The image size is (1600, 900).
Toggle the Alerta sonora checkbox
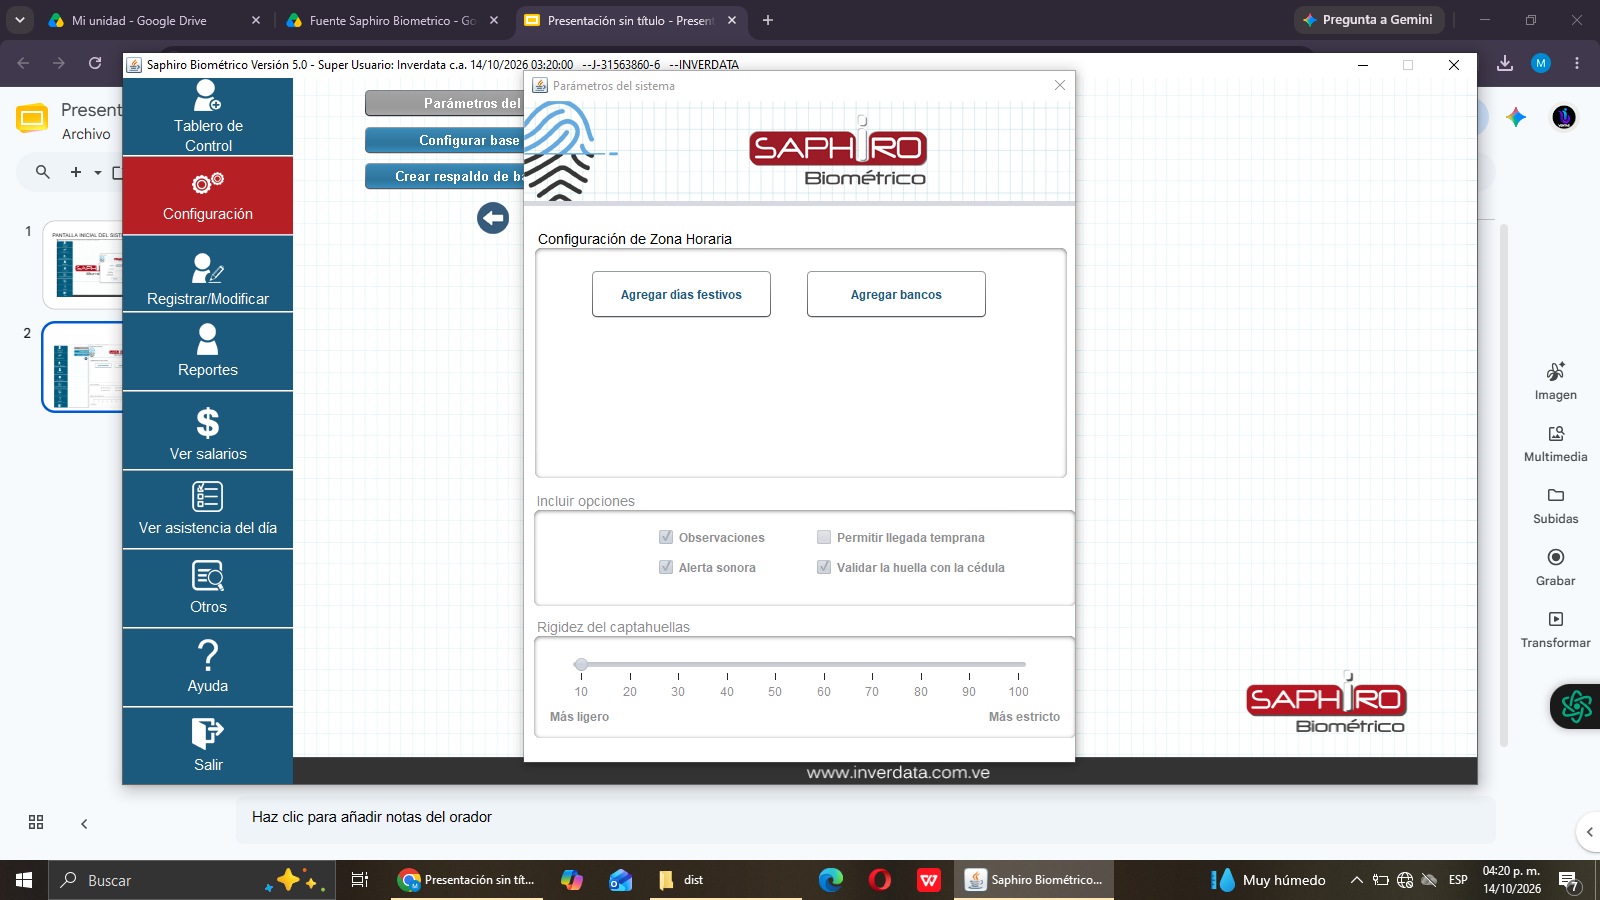[666, 567]
